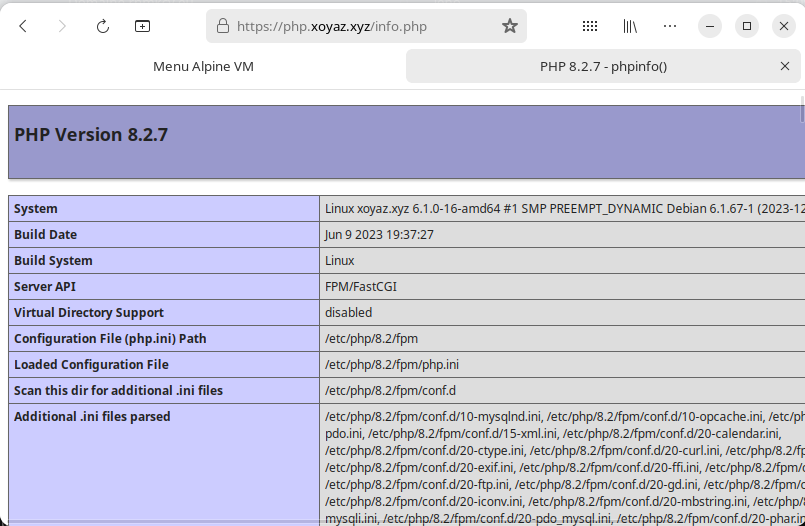Open the bookmarks library icon

point(630,26)
